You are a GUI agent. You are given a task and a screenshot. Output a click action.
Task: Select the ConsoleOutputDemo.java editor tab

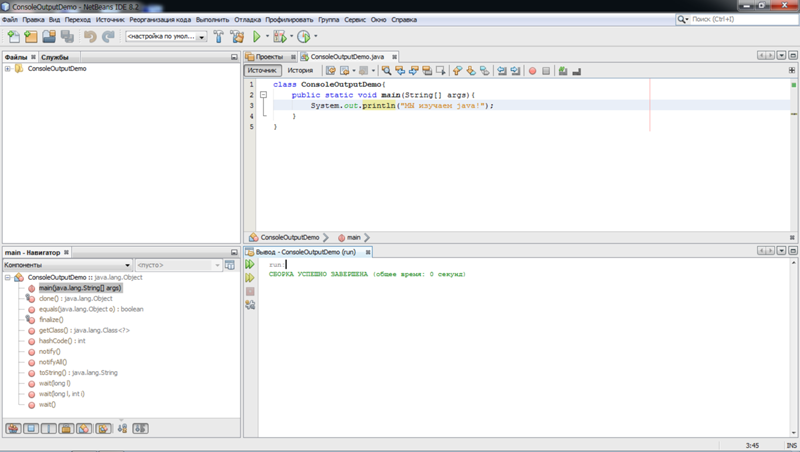347,57
